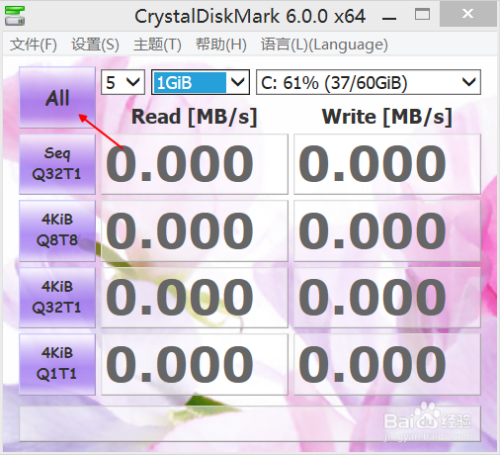Click the Write [MB/s] column header
500x455 pixels.
coord(387,117)
